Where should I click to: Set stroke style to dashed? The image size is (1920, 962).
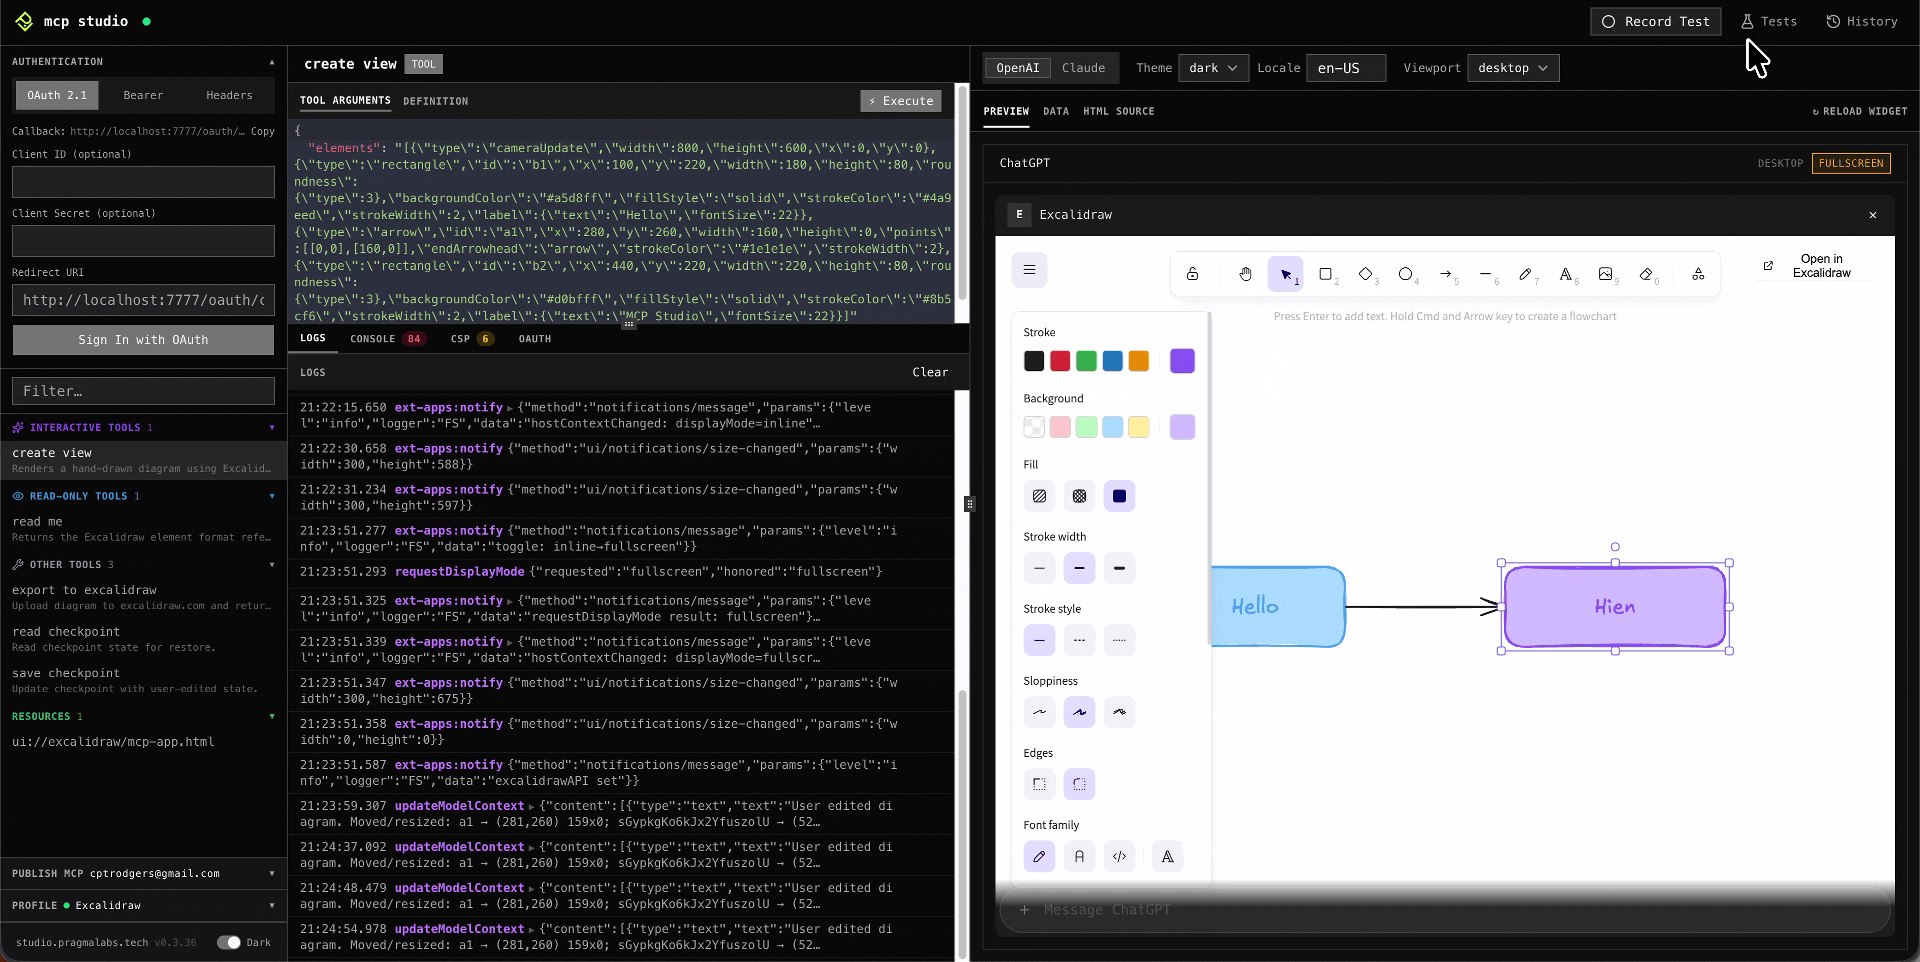point(1079,640)
